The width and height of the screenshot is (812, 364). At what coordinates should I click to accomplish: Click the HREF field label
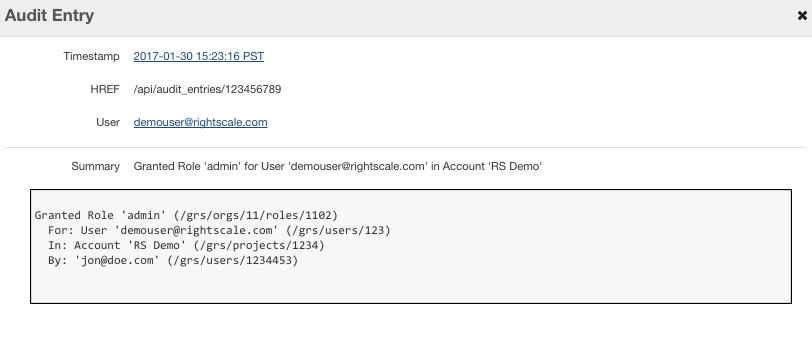[x=105, y=89]
